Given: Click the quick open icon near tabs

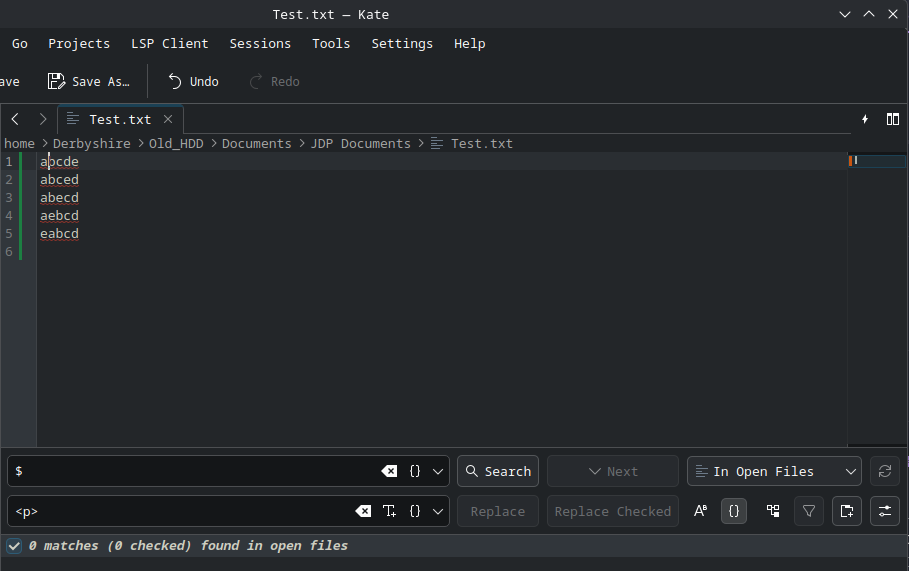Looking at the screenshot, I should tap(865, 119).
